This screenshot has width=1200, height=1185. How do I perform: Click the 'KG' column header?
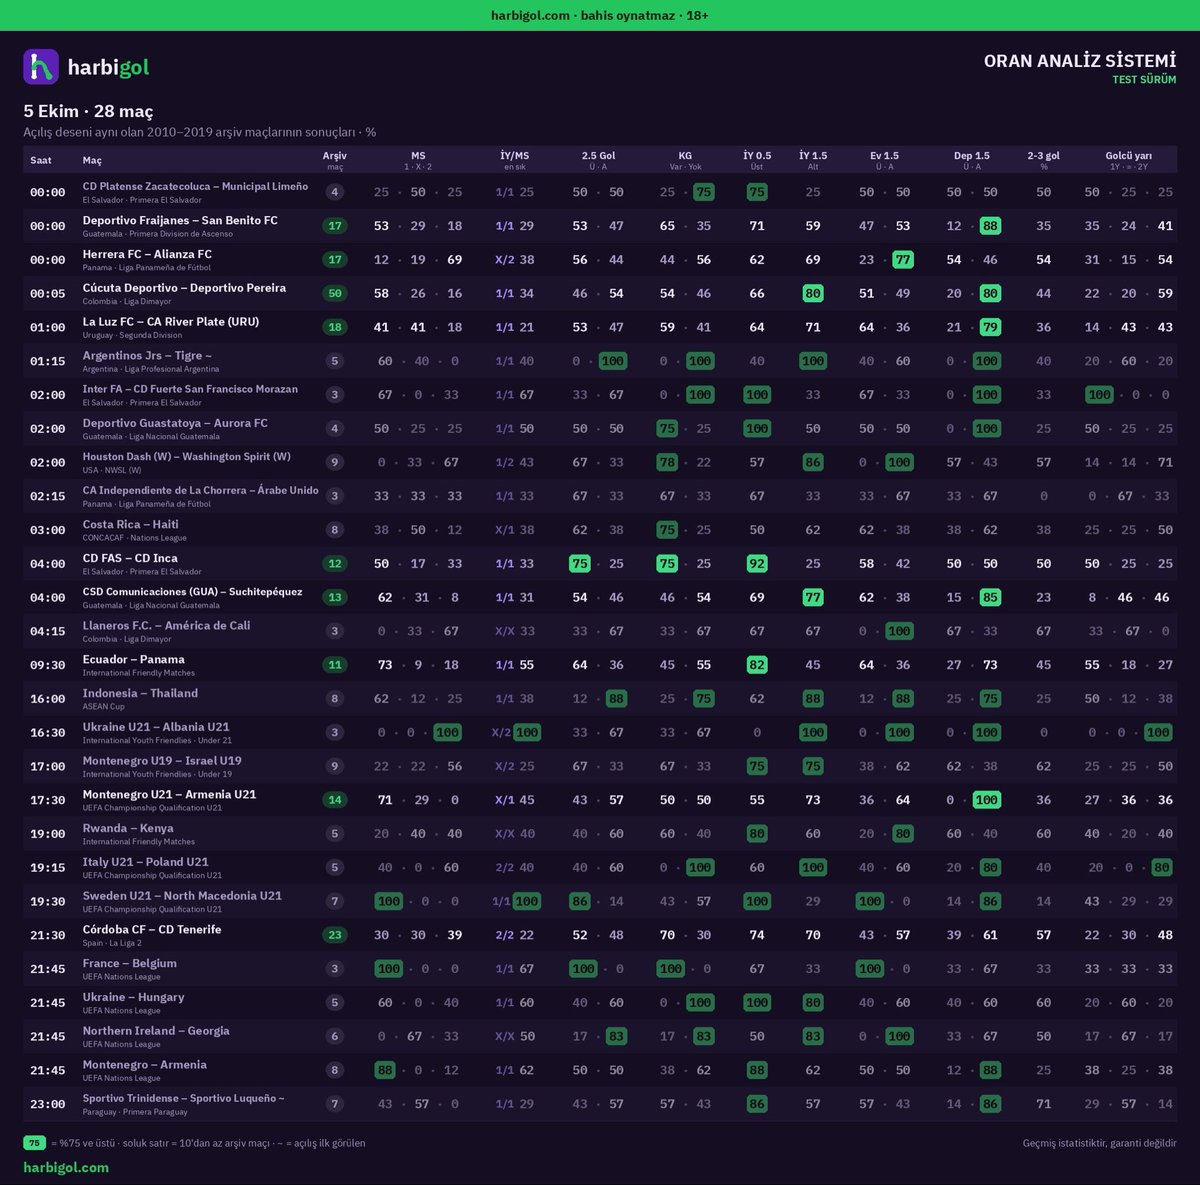(685, 159)
